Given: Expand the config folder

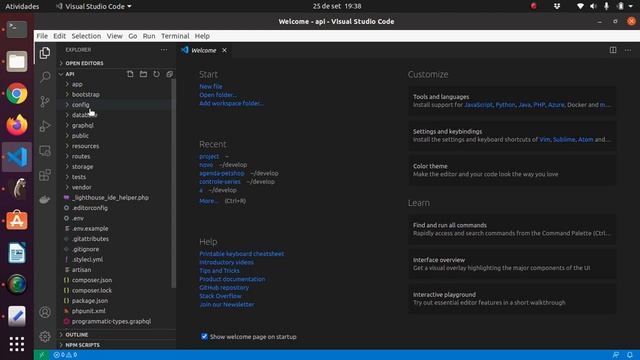Looking at the screenshot, I should 80,104.
